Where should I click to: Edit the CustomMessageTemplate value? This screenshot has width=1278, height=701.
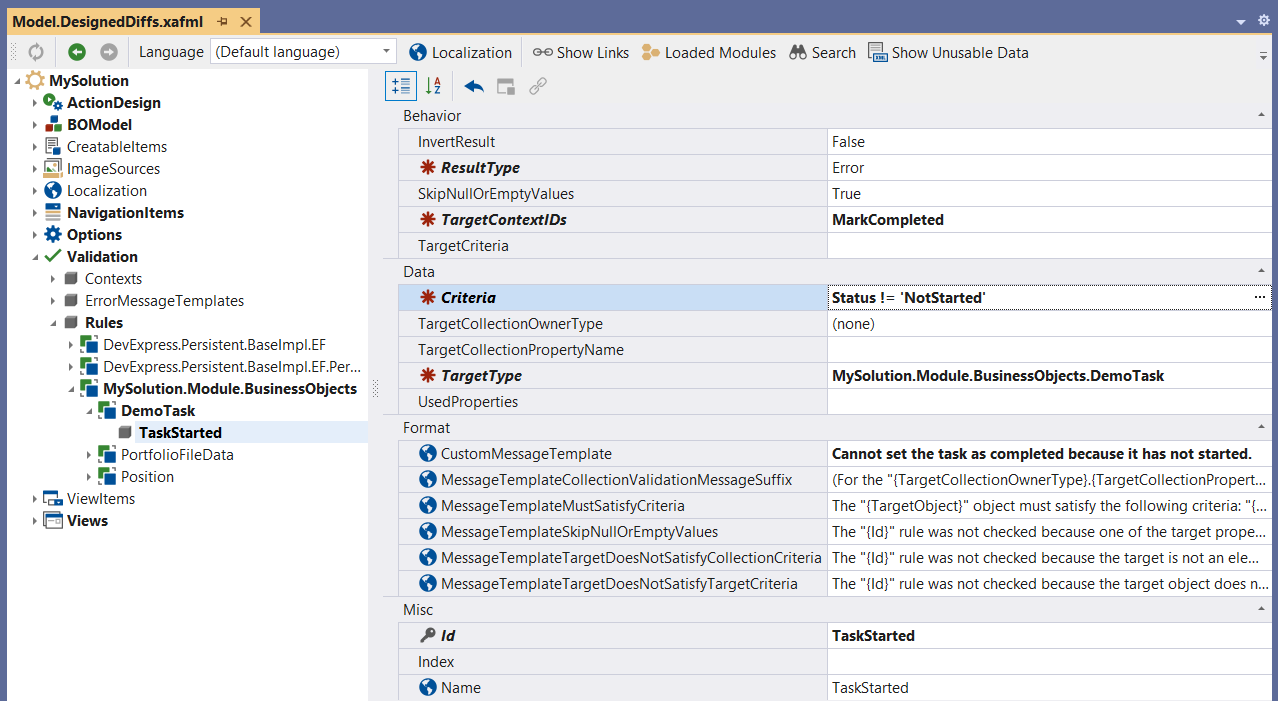(1050, 454)
